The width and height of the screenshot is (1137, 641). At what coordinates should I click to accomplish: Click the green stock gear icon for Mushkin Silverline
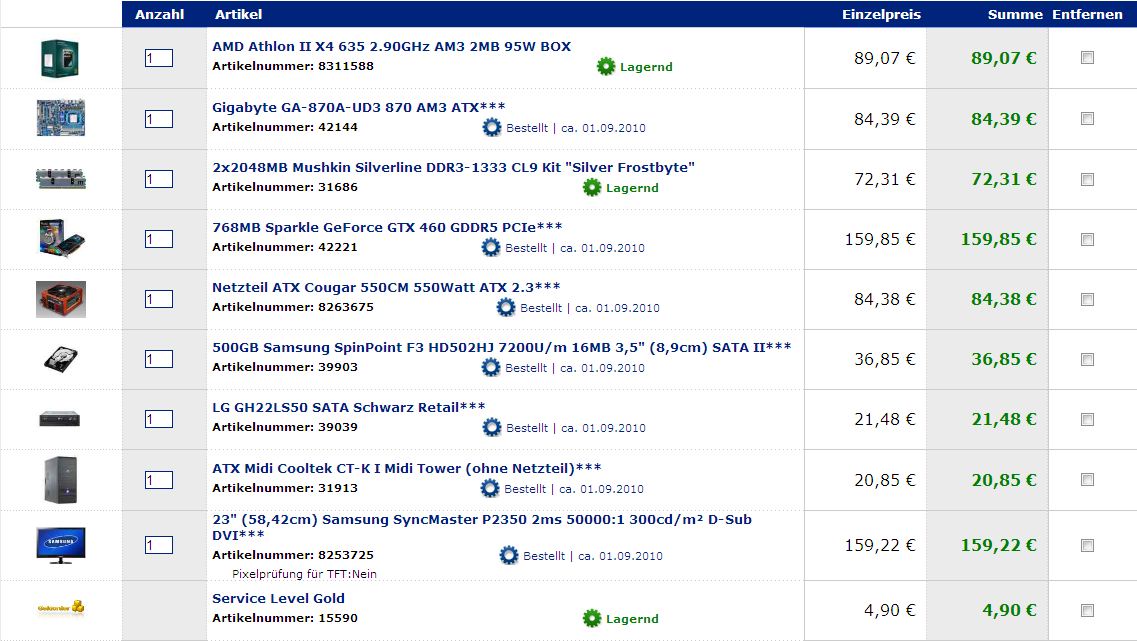[592, 188]
